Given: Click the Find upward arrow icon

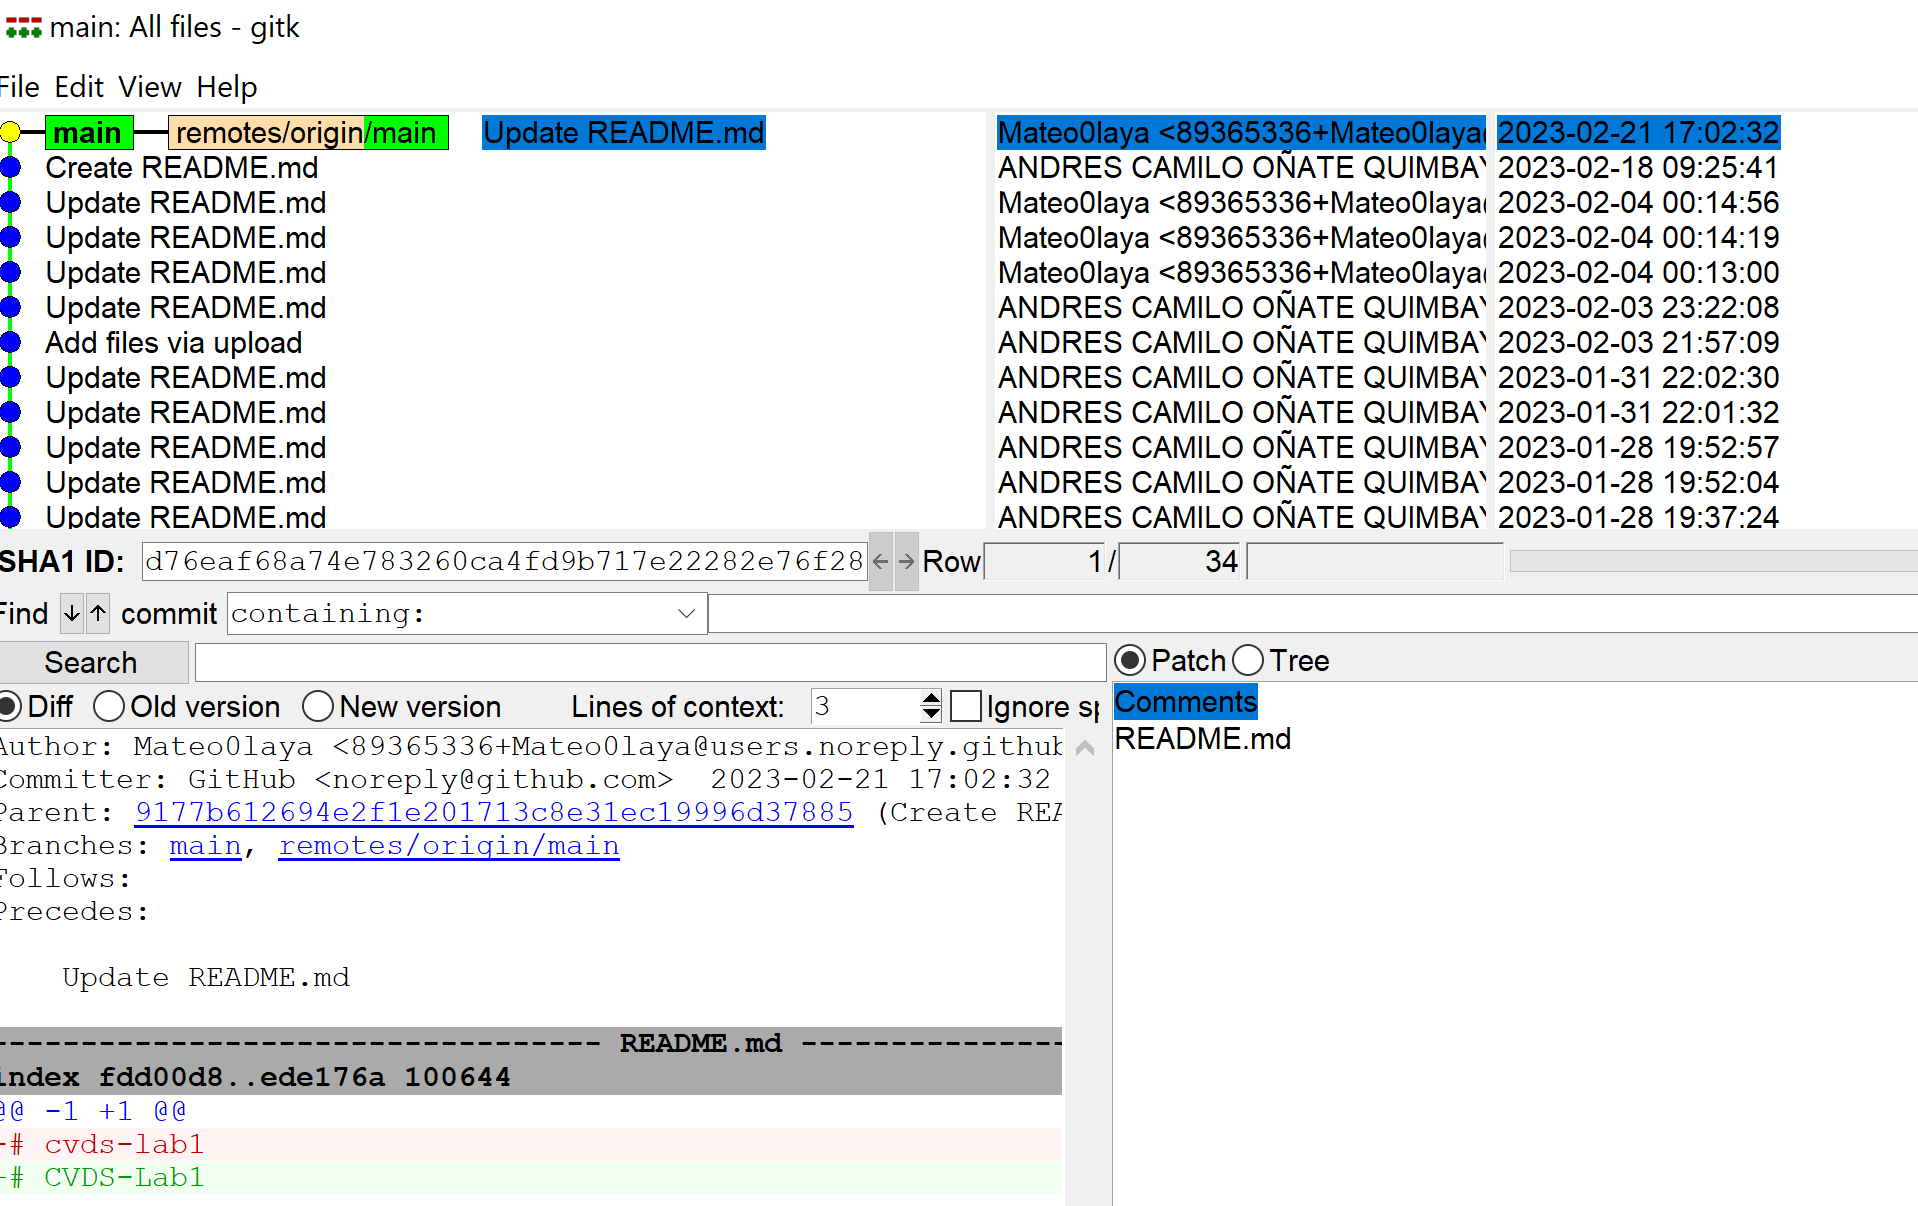Looking at the screenshot, I should 96,613.
